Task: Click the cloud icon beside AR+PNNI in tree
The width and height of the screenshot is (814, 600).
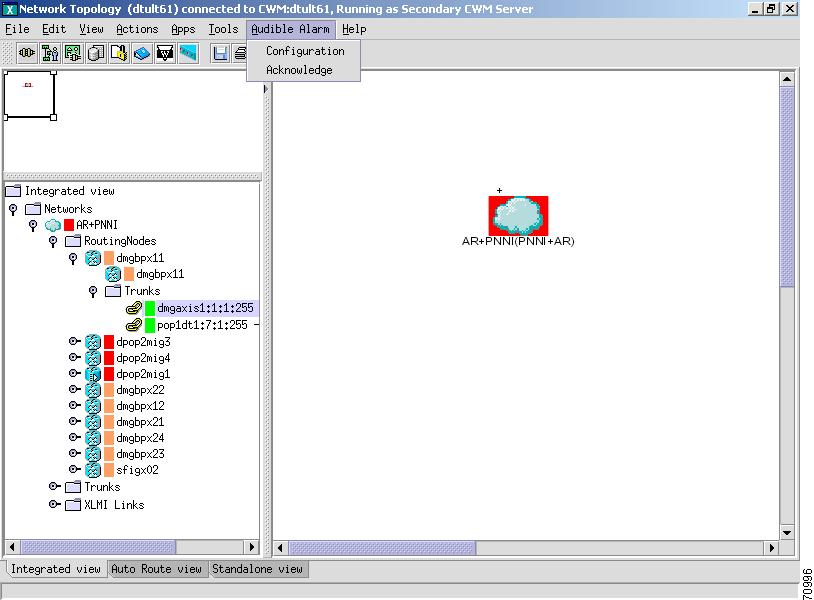Action: coord(53,225)
